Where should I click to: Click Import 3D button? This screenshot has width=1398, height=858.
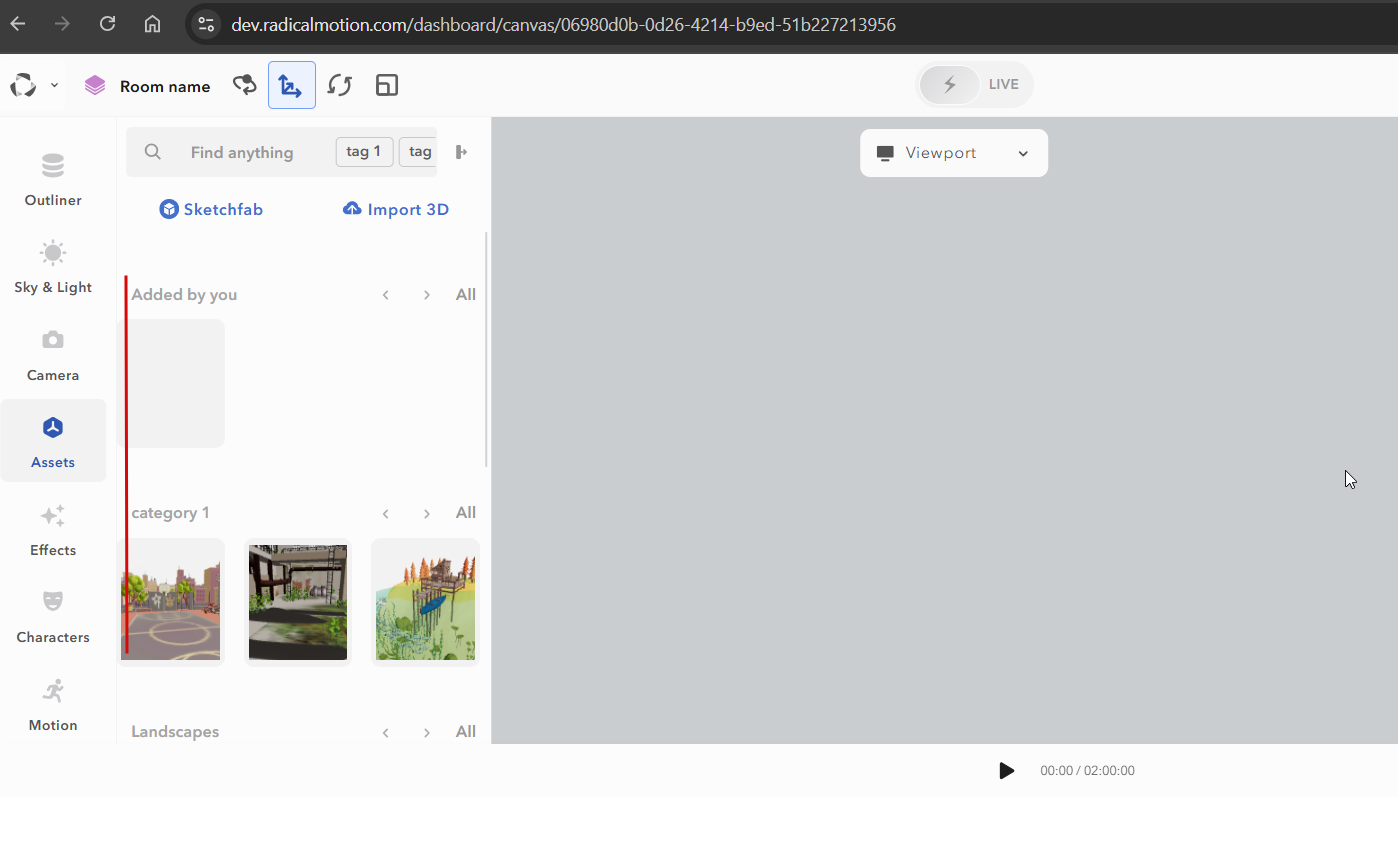point(396,210)
